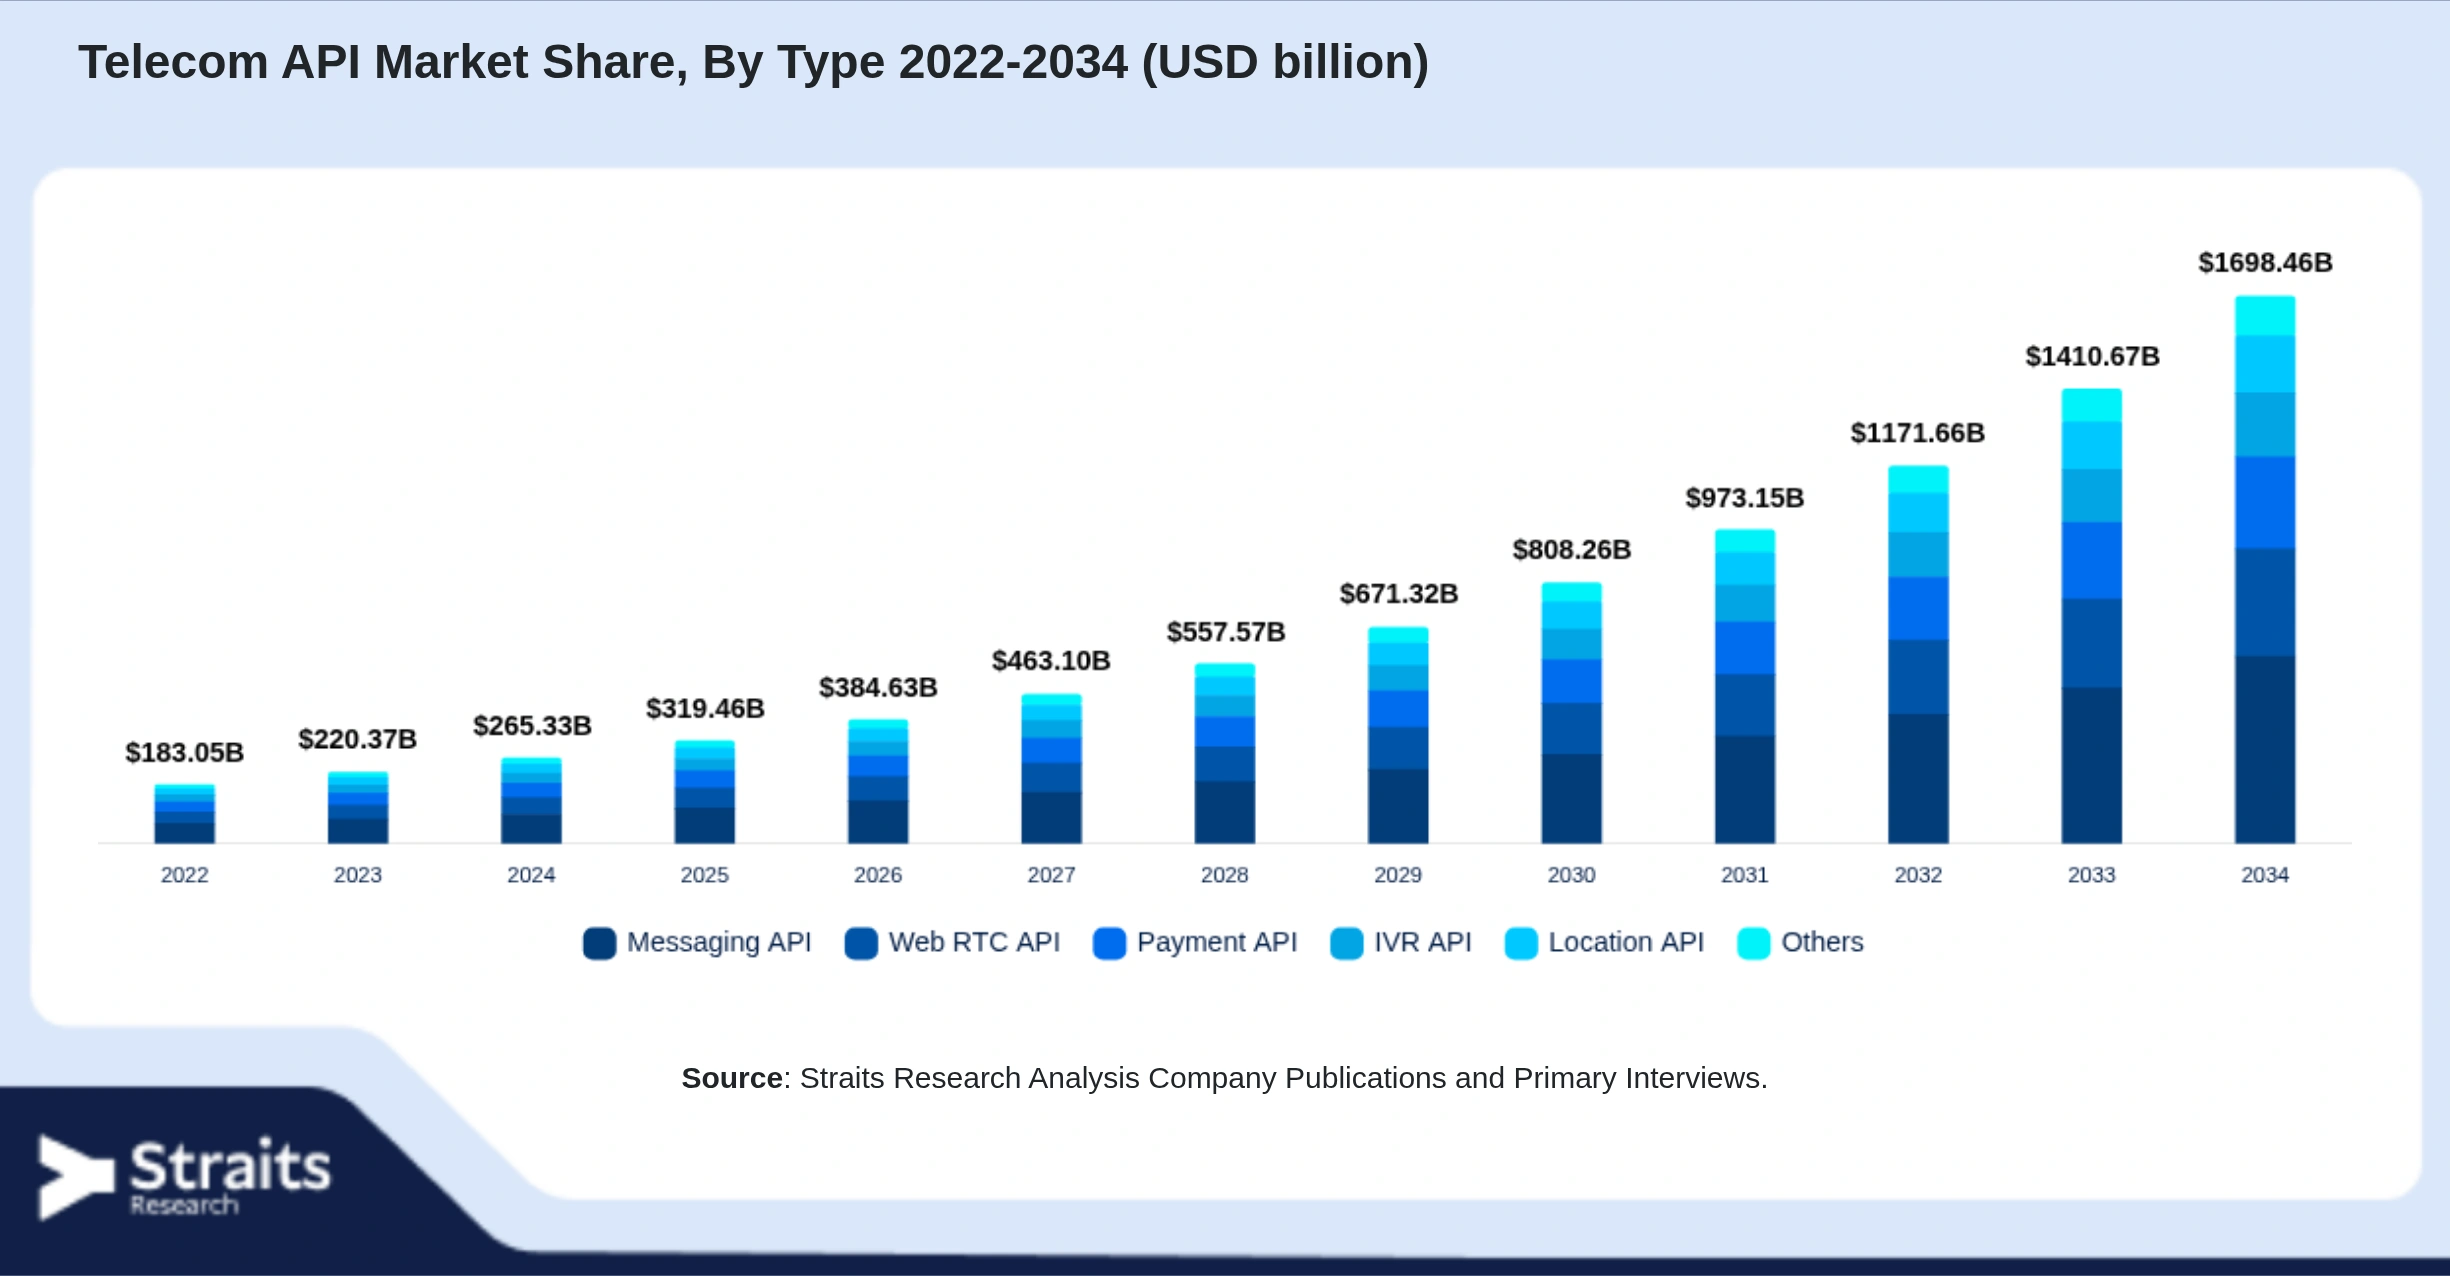Select the 2034 stacked bar
The height and width of the screenshot is (1276, 2450).
tap(2265, 570)
